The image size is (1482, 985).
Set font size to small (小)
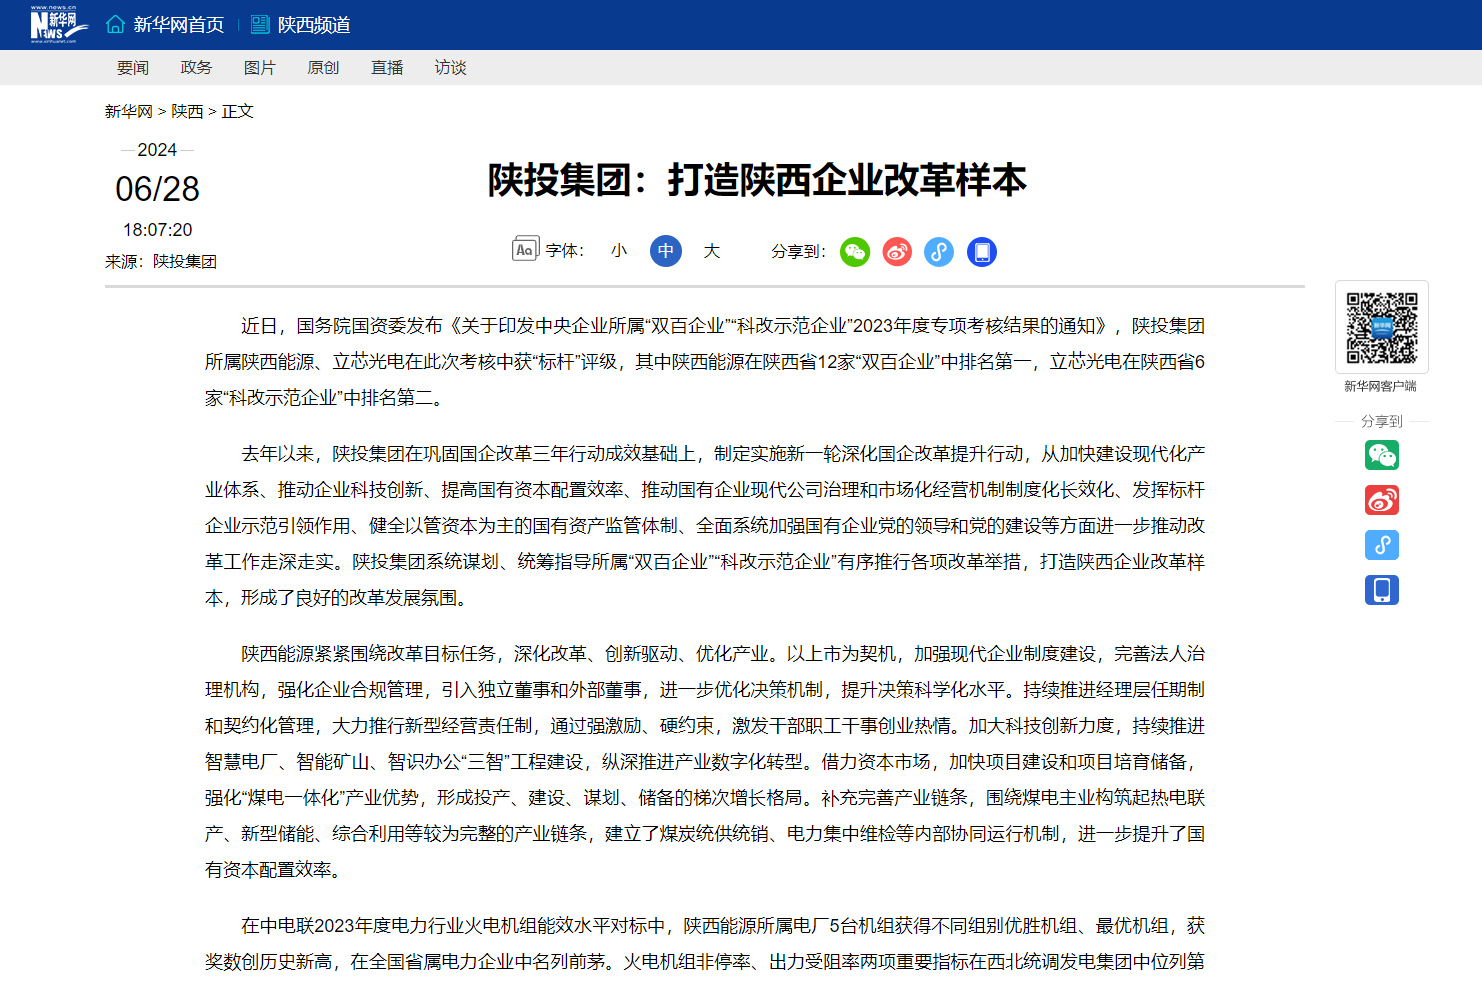pyautogui.click(x=619, y=251)
